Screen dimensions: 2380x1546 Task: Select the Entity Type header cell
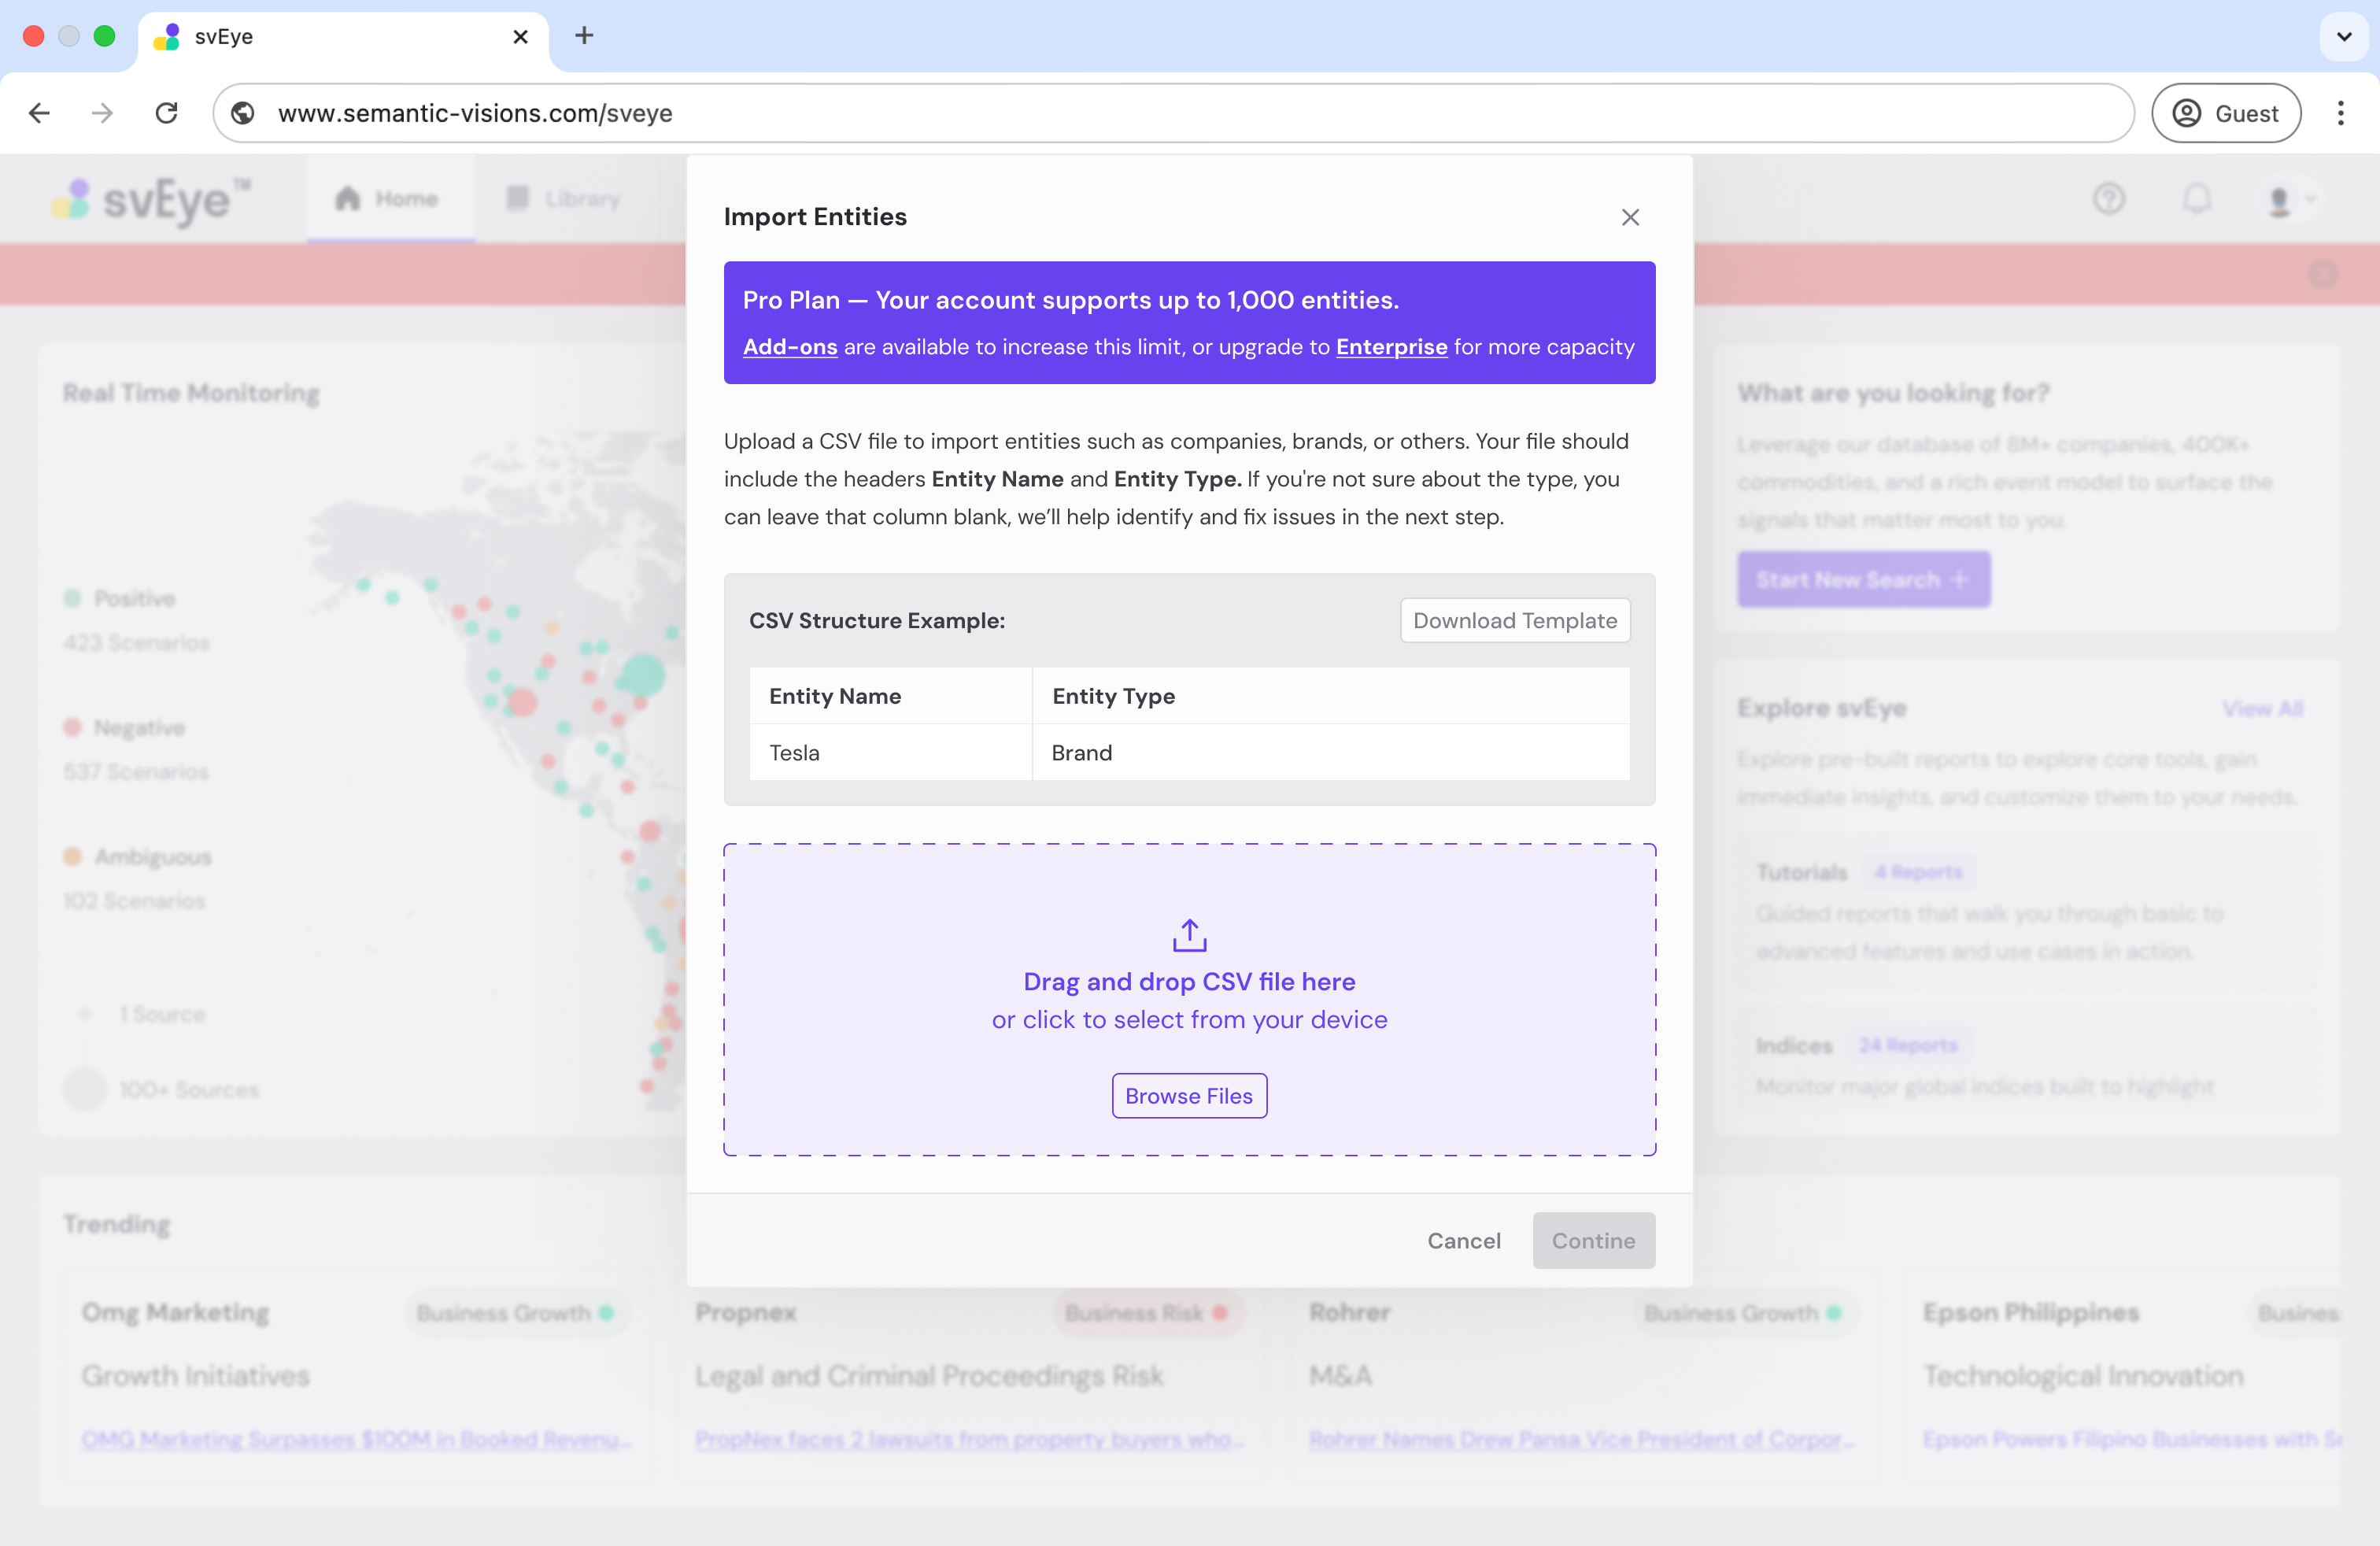1330,696
